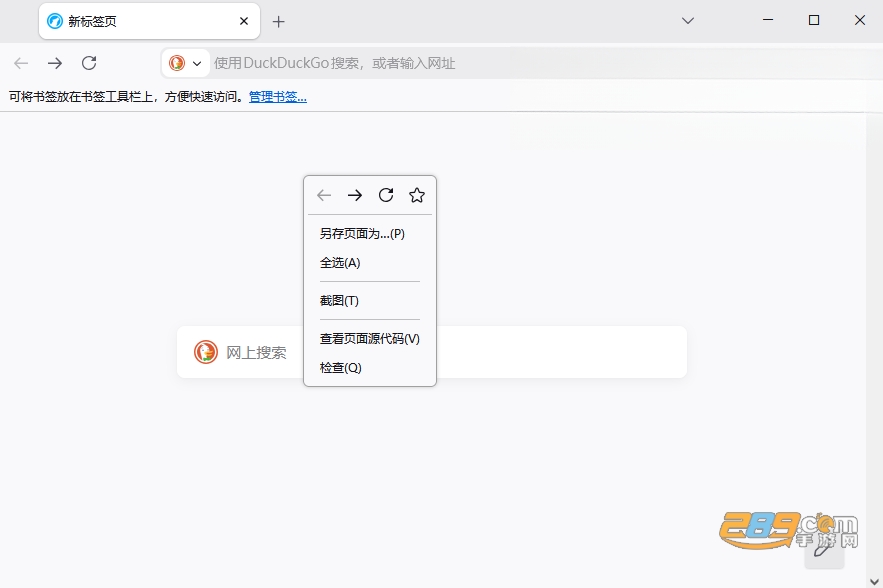
Task: Click DuckDuckGo logo in address bar
Action: click(x=177, y=63)
